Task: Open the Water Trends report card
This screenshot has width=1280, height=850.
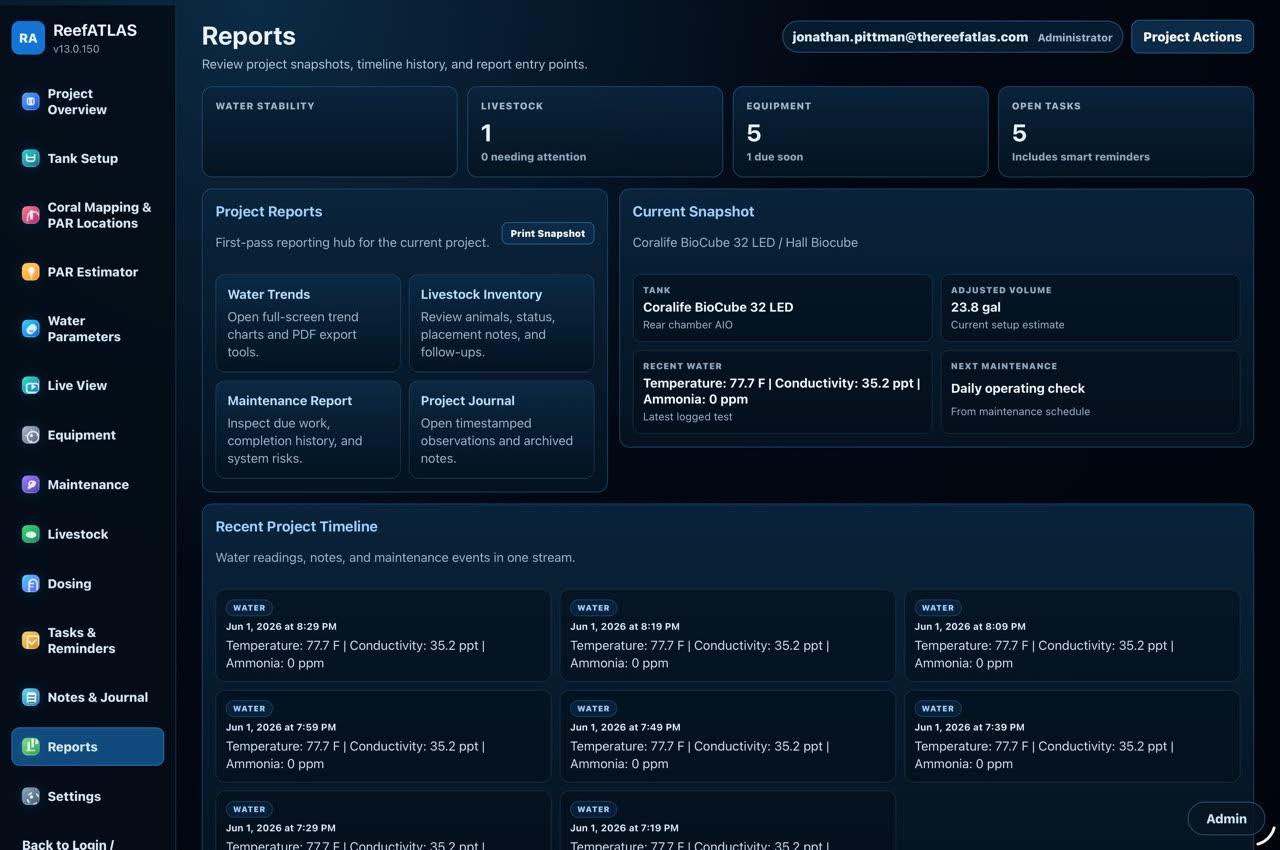Action: point(308,323)
